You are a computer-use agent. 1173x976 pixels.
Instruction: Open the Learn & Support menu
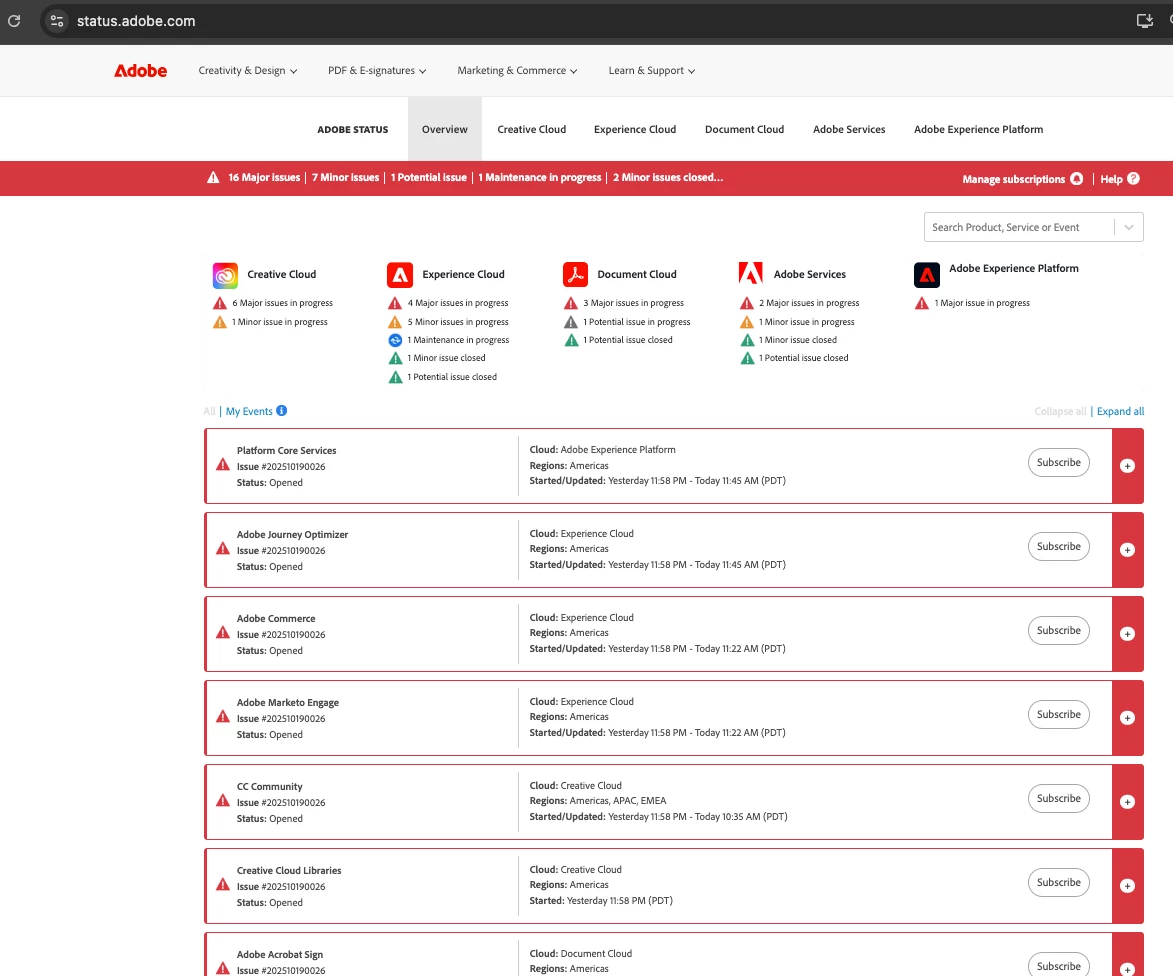pos(652,70)
